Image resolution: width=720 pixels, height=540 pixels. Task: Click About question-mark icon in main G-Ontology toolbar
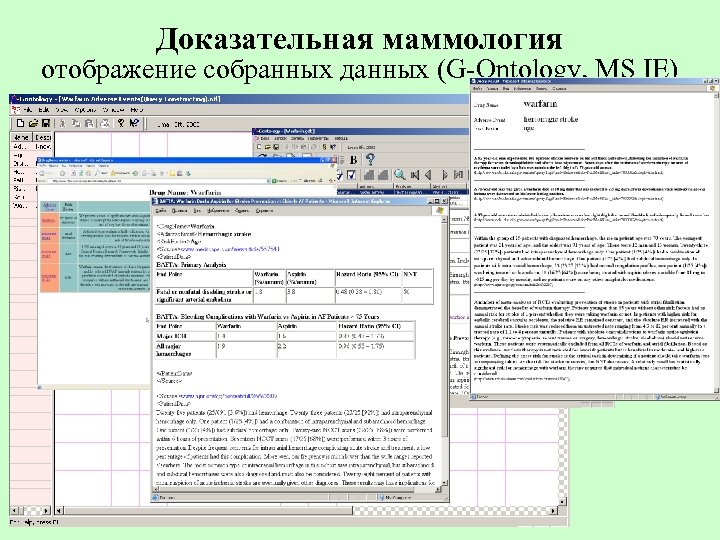coord(121,123)
